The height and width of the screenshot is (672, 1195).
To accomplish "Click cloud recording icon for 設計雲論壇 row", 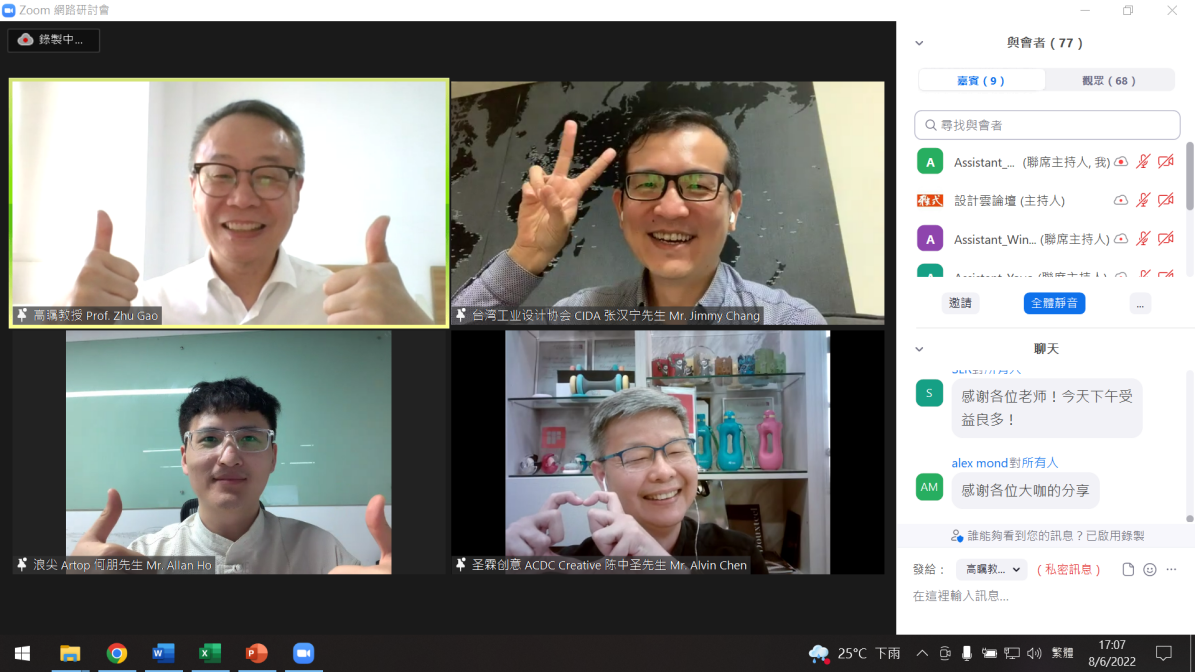I will pos(1120,200).
